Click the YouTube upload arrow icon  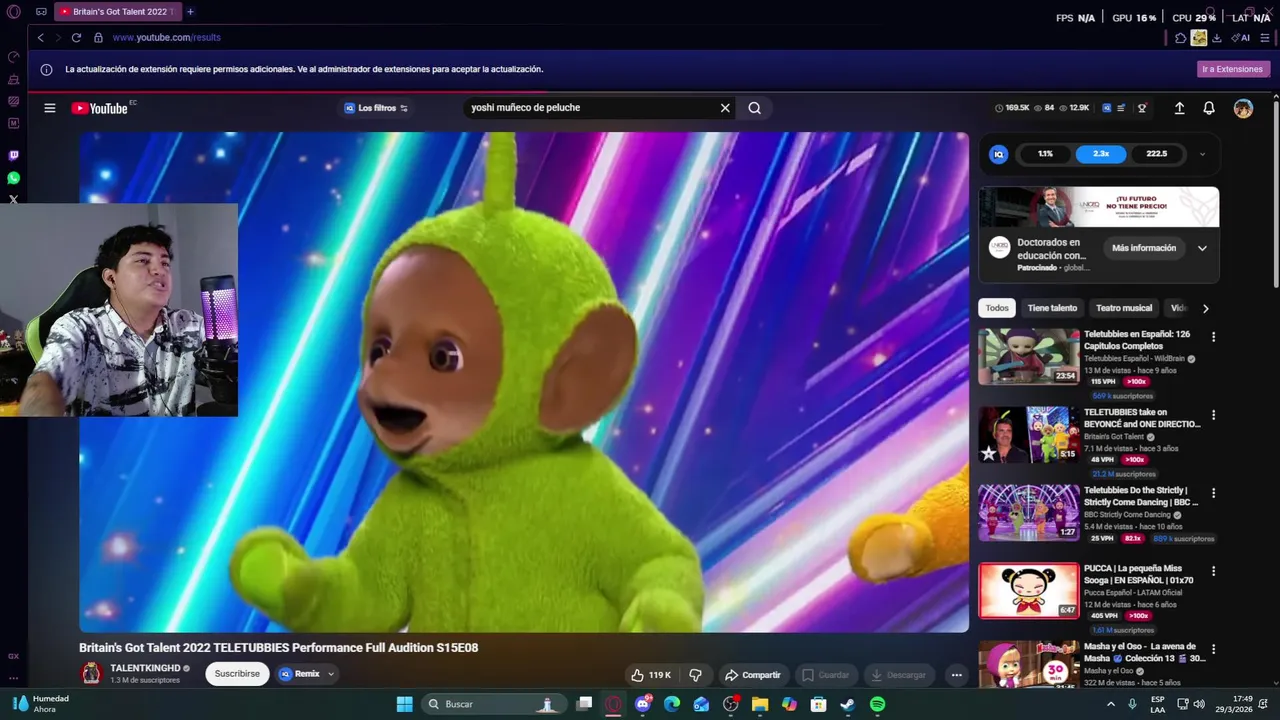1179,108
